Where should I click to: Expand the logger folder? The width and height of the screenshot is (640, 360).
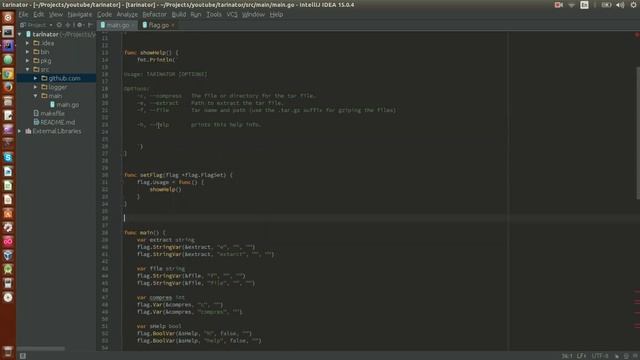[36, 87]
